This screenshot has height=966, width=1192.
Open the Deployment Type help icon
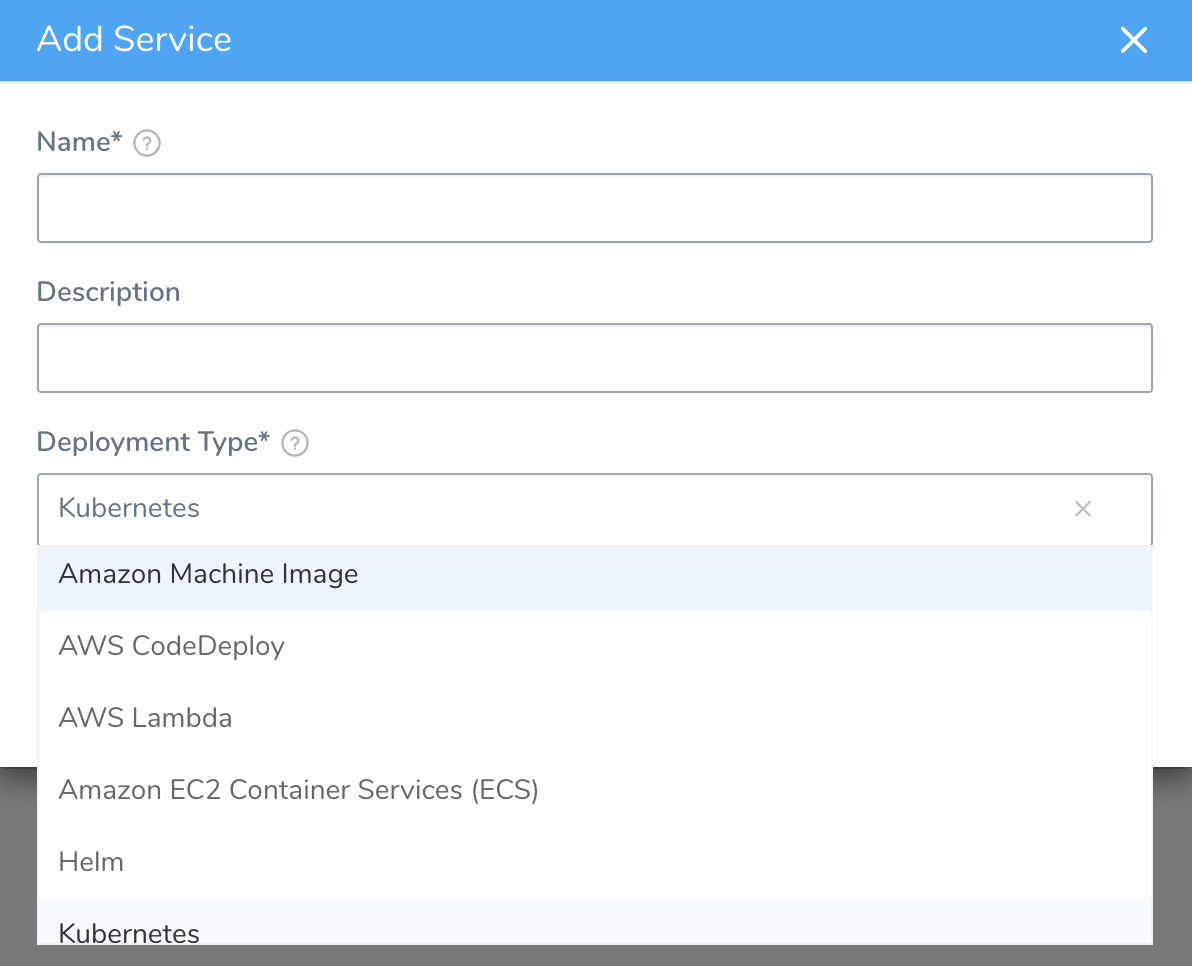click(295, 443)
